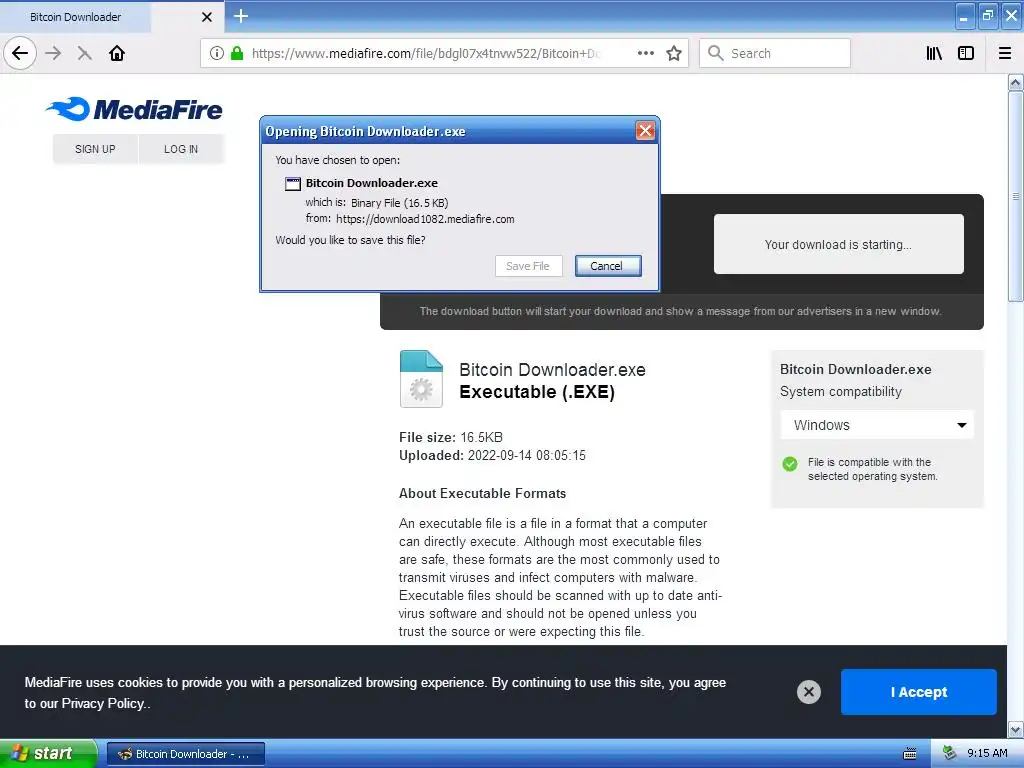Cancel the file download dialog
Viewport: 1024px width, 768px height.
(x=607, y=266)
